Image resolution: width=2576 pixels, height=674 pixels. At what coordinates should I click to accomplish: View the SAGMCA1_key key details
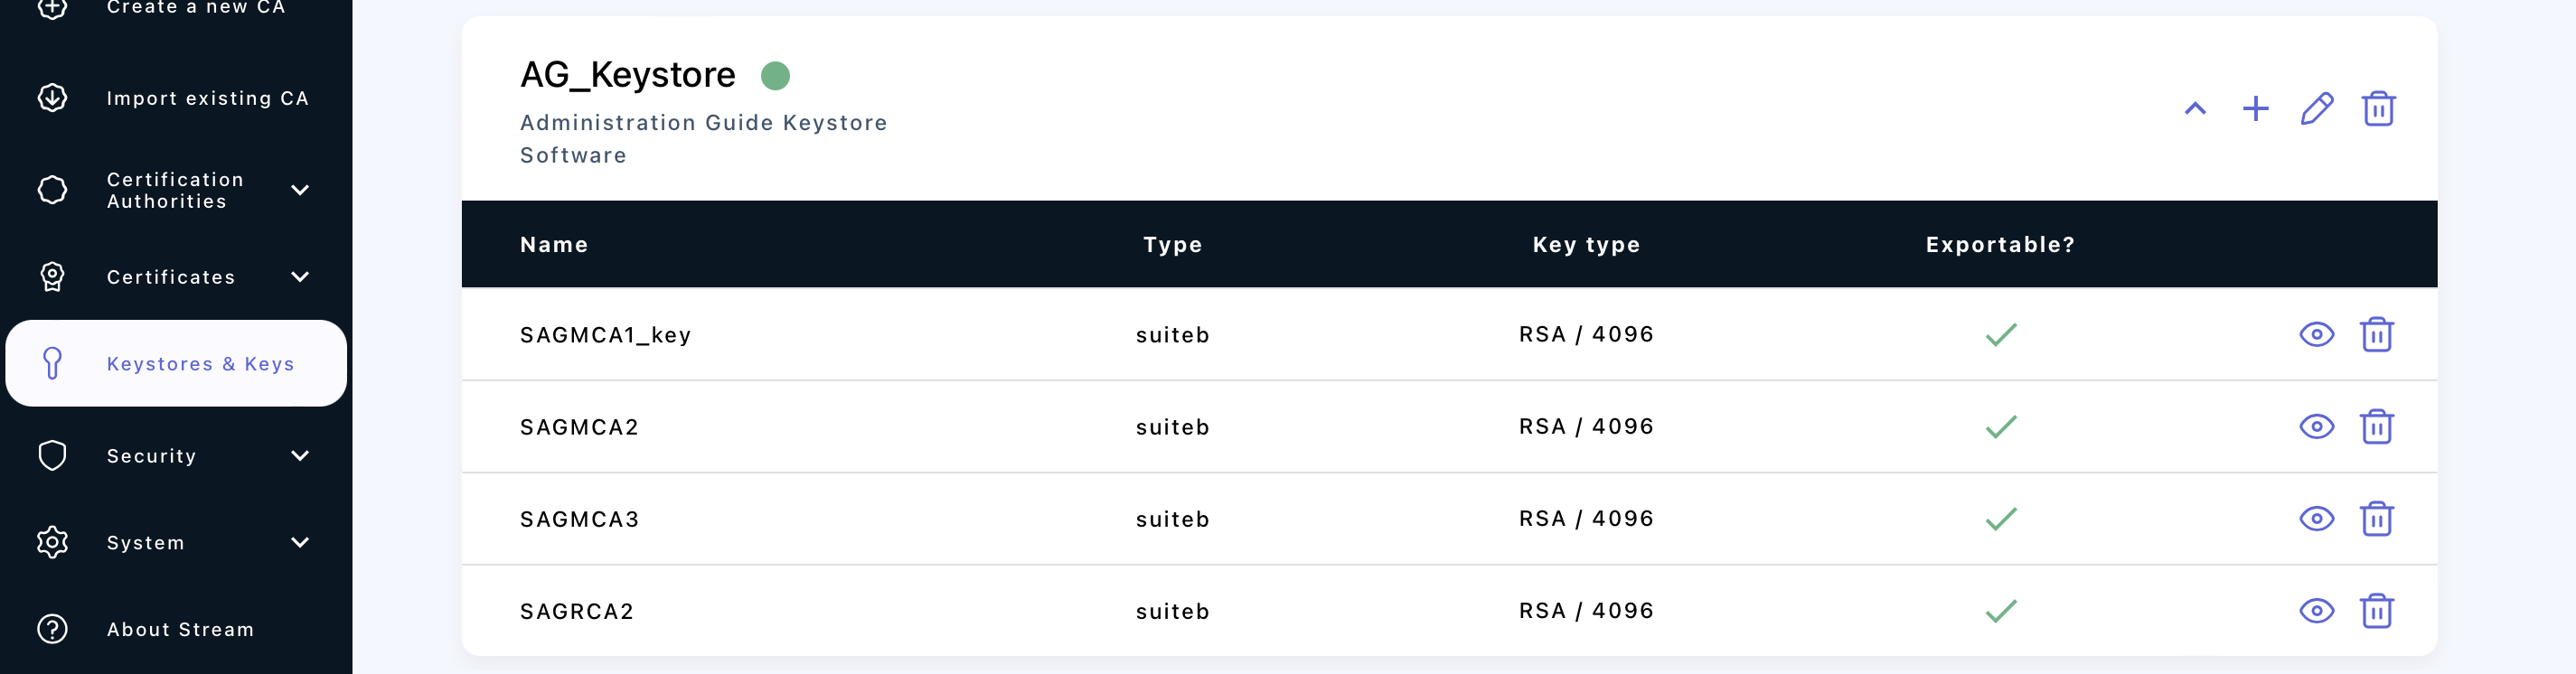click(2317, 334)
